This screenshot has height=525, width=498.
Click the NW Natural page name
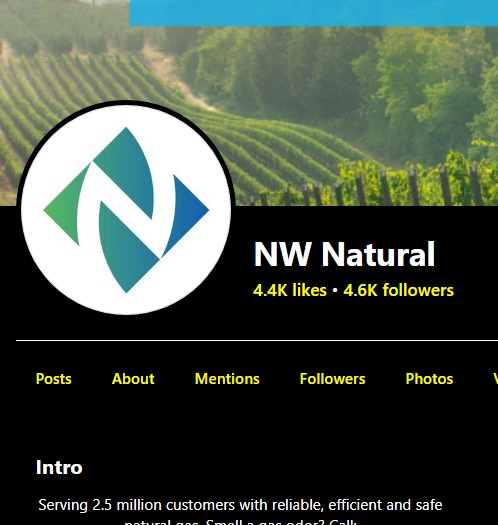click(x=344, y=254)
